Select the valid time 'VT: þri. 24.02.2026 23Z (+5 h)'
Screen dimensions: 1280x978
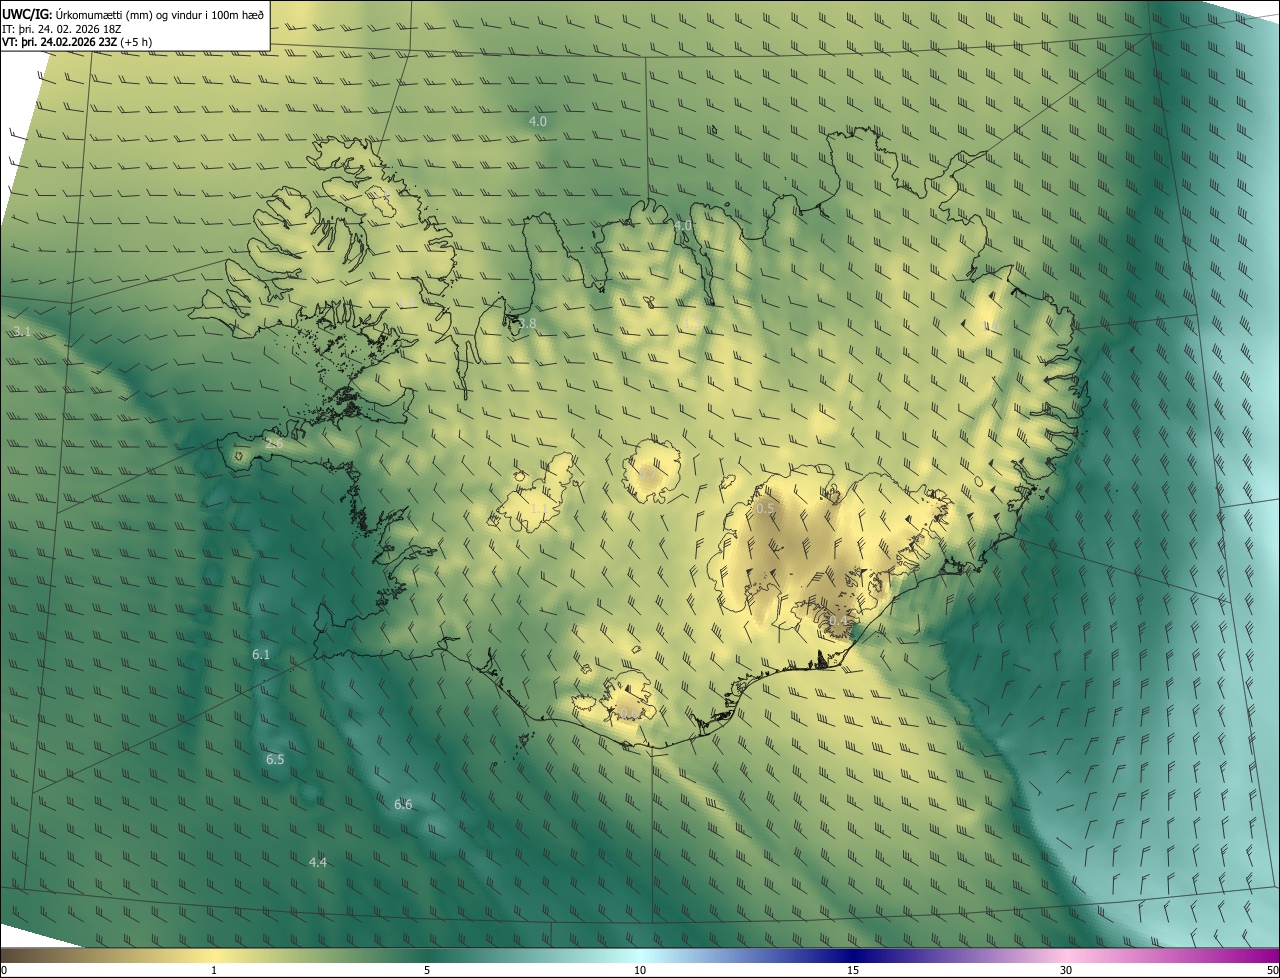click(x=77, y=42)
